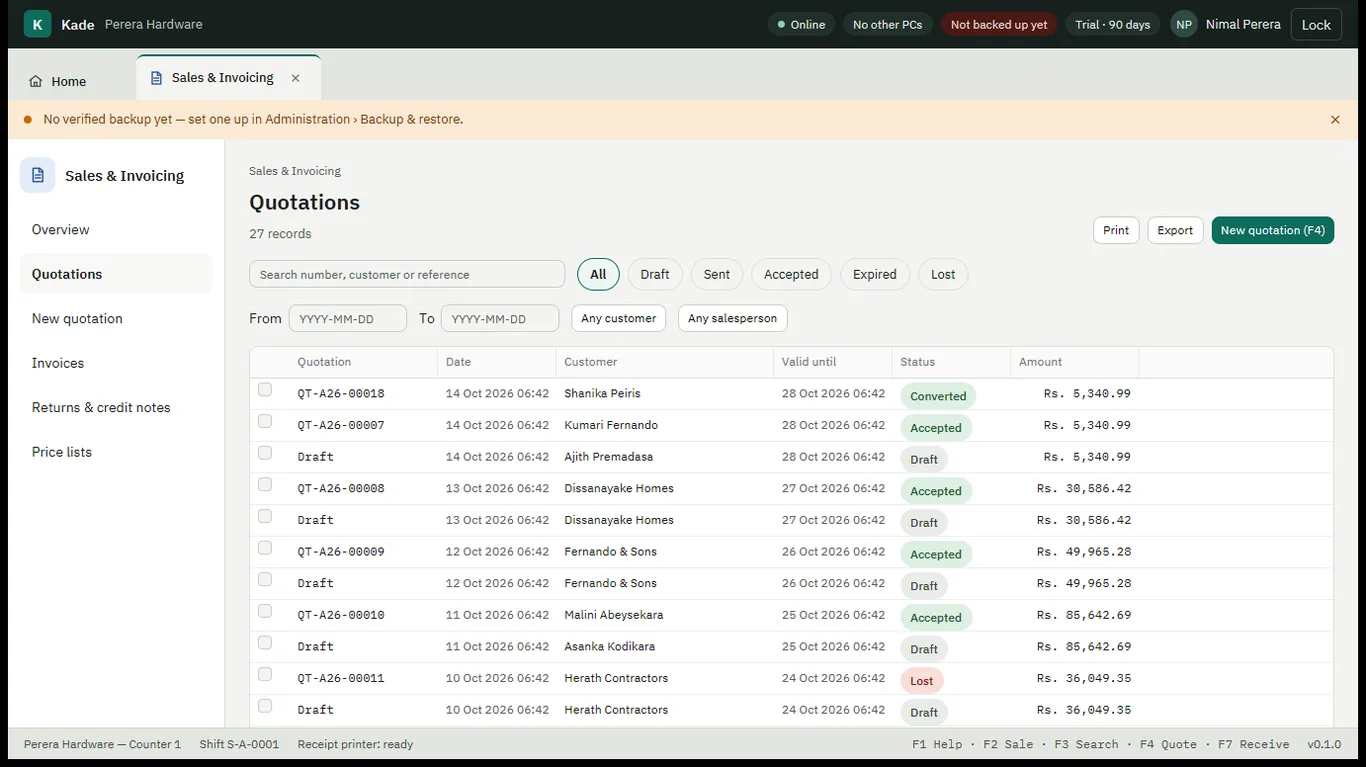Click the Kade logo icon
This screenshot has width=1366, height=767.
coord(37,24)
